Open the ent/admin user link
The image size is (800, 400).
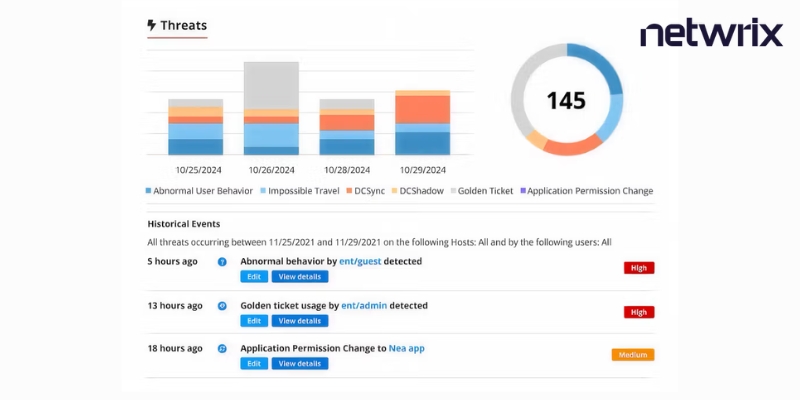[364, 306]
